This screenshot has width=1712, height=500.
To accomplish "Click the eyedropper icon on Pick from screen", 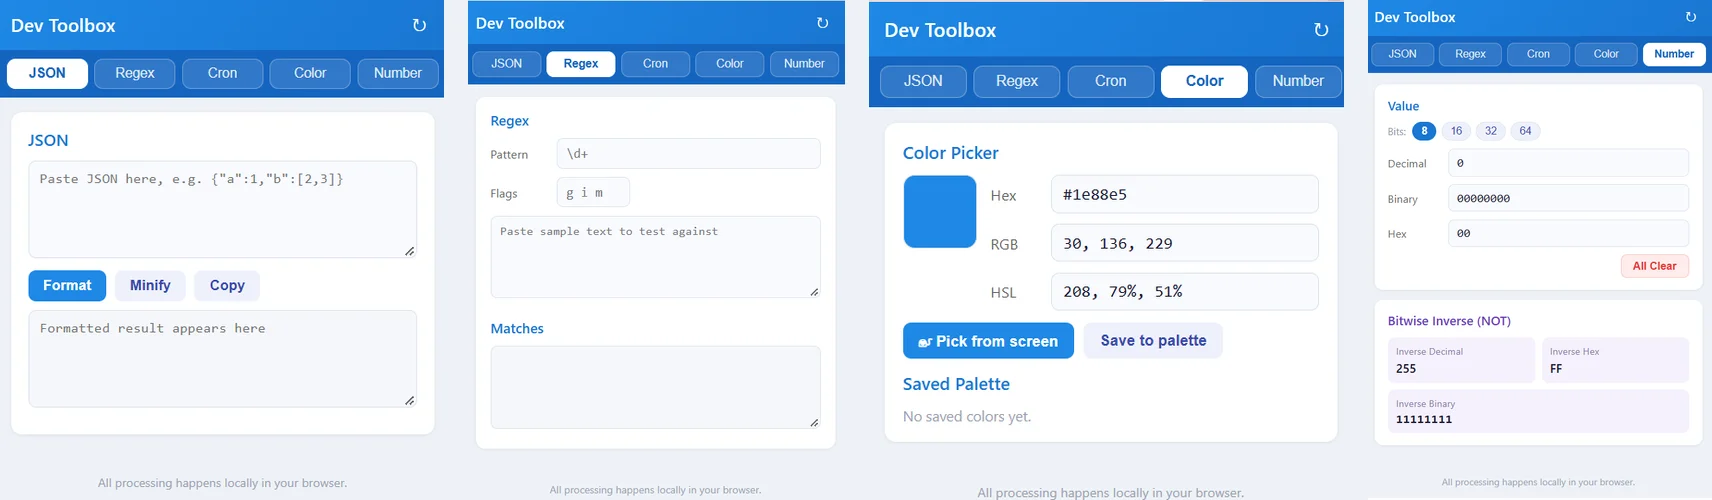I will coord(925,342).
